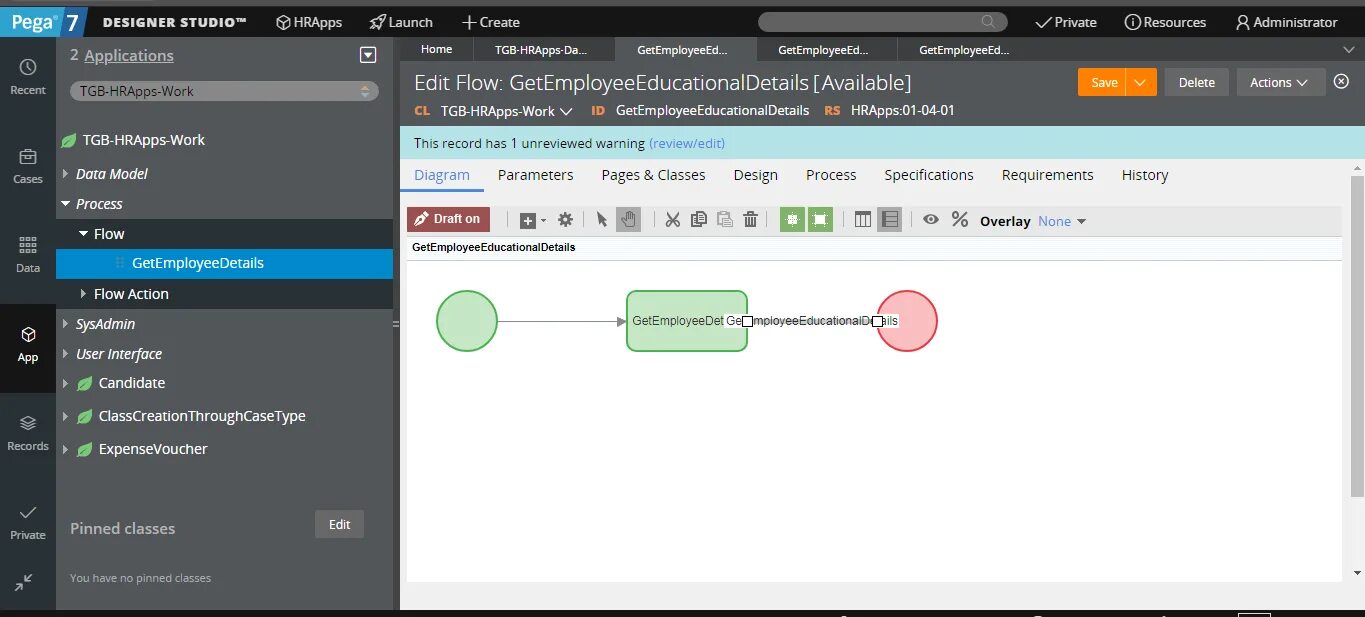This screenshot has width=1365, height=617.
Task: Open Cases in left sidebar
Action: 28,166
